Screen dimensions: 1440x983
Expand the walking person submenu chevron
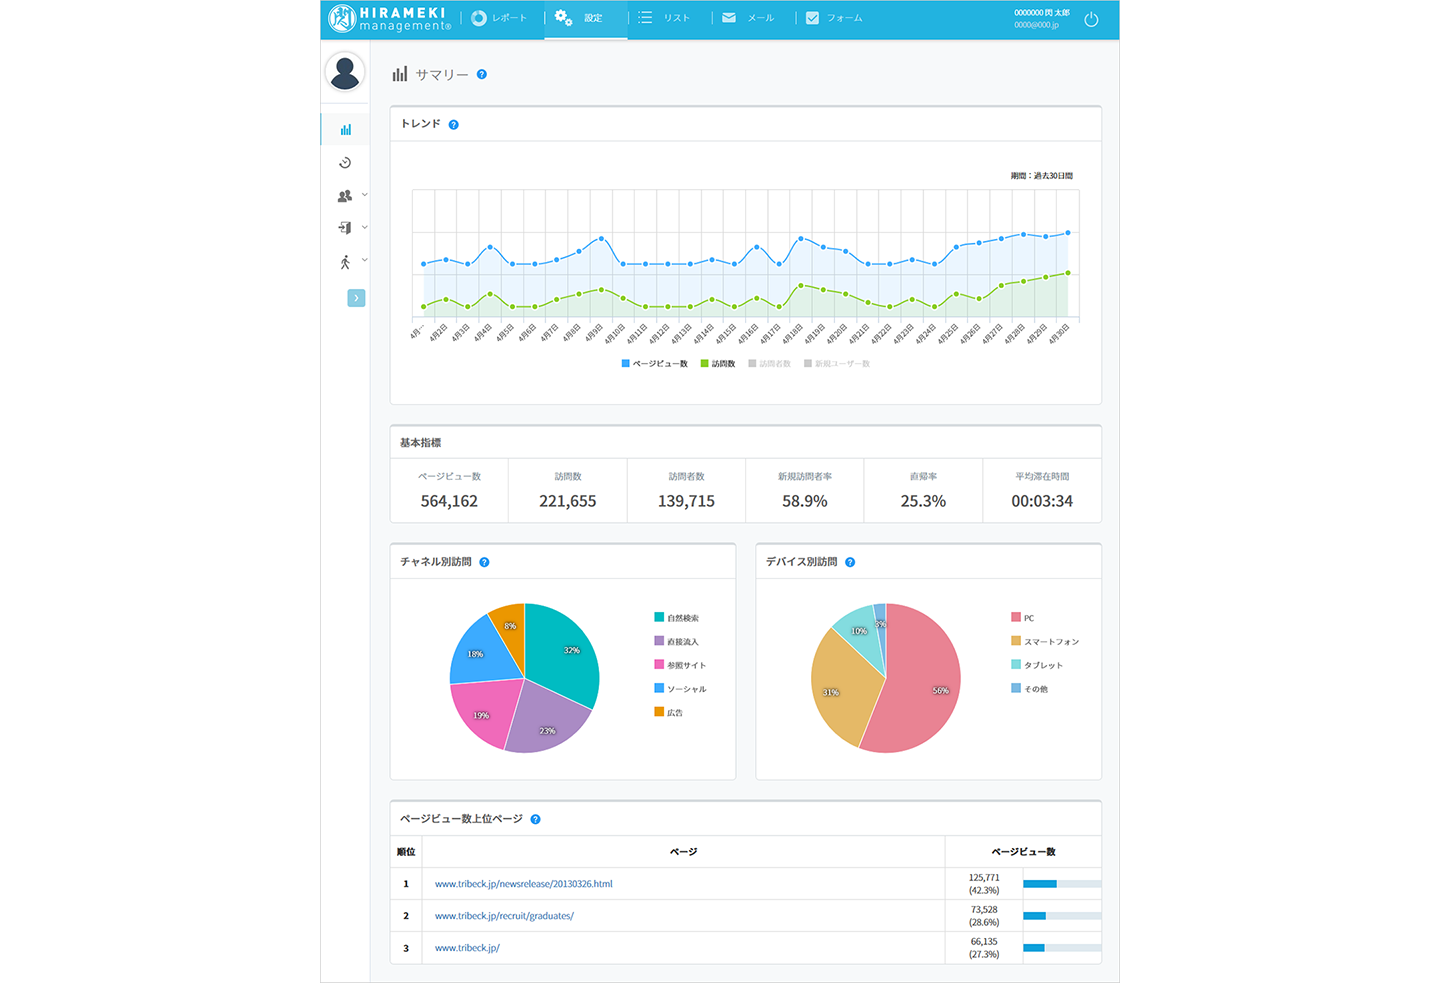pyautogui.click(x=364, y=260)
